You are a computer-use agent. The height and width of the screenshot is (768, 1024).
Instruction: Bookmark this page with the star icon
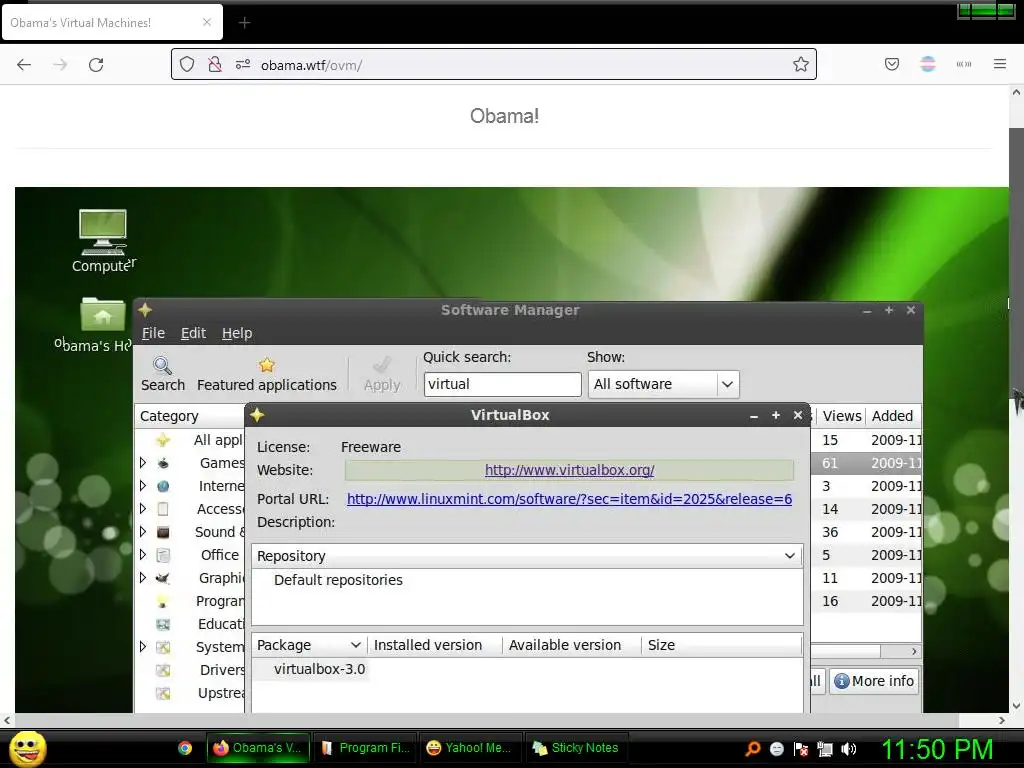click(x=801, y=64)
